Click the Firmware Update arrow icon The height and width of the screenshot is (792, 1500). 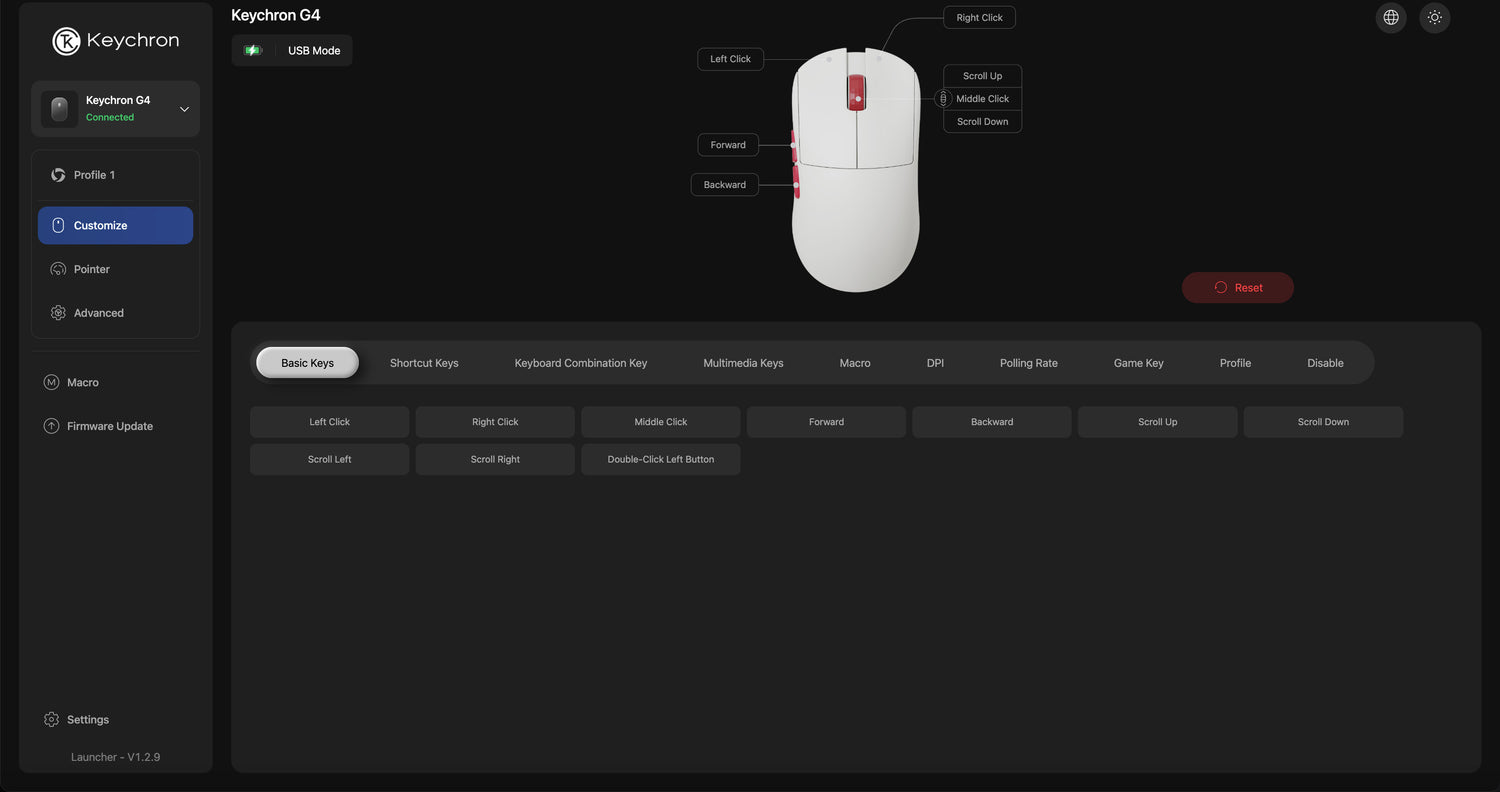(x=51, y=426)
